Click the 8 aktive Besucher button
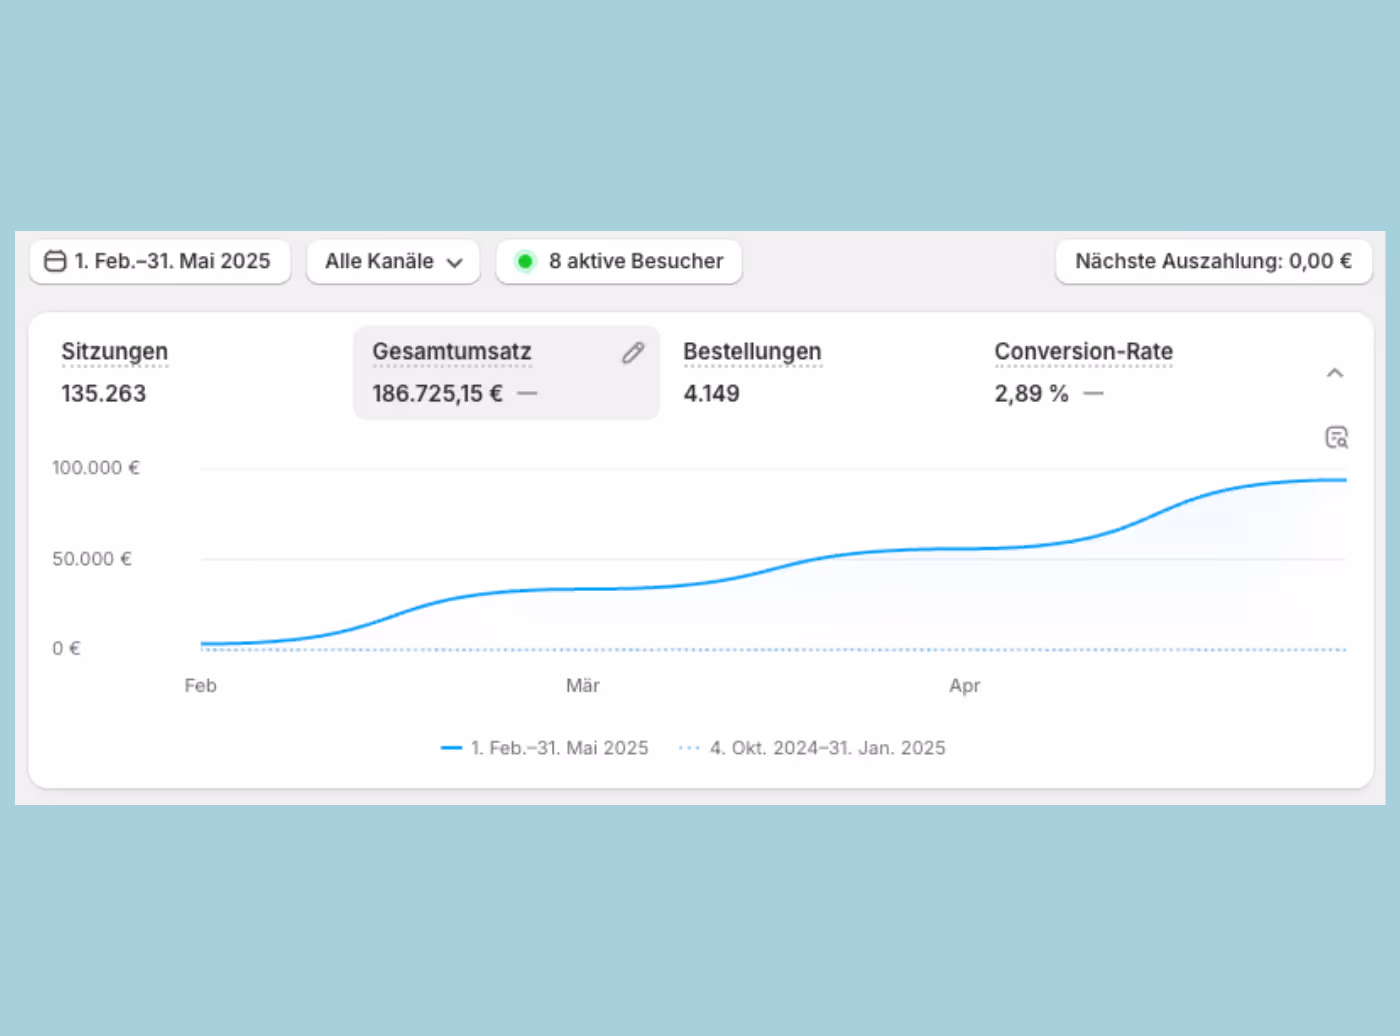 (619, 261)
